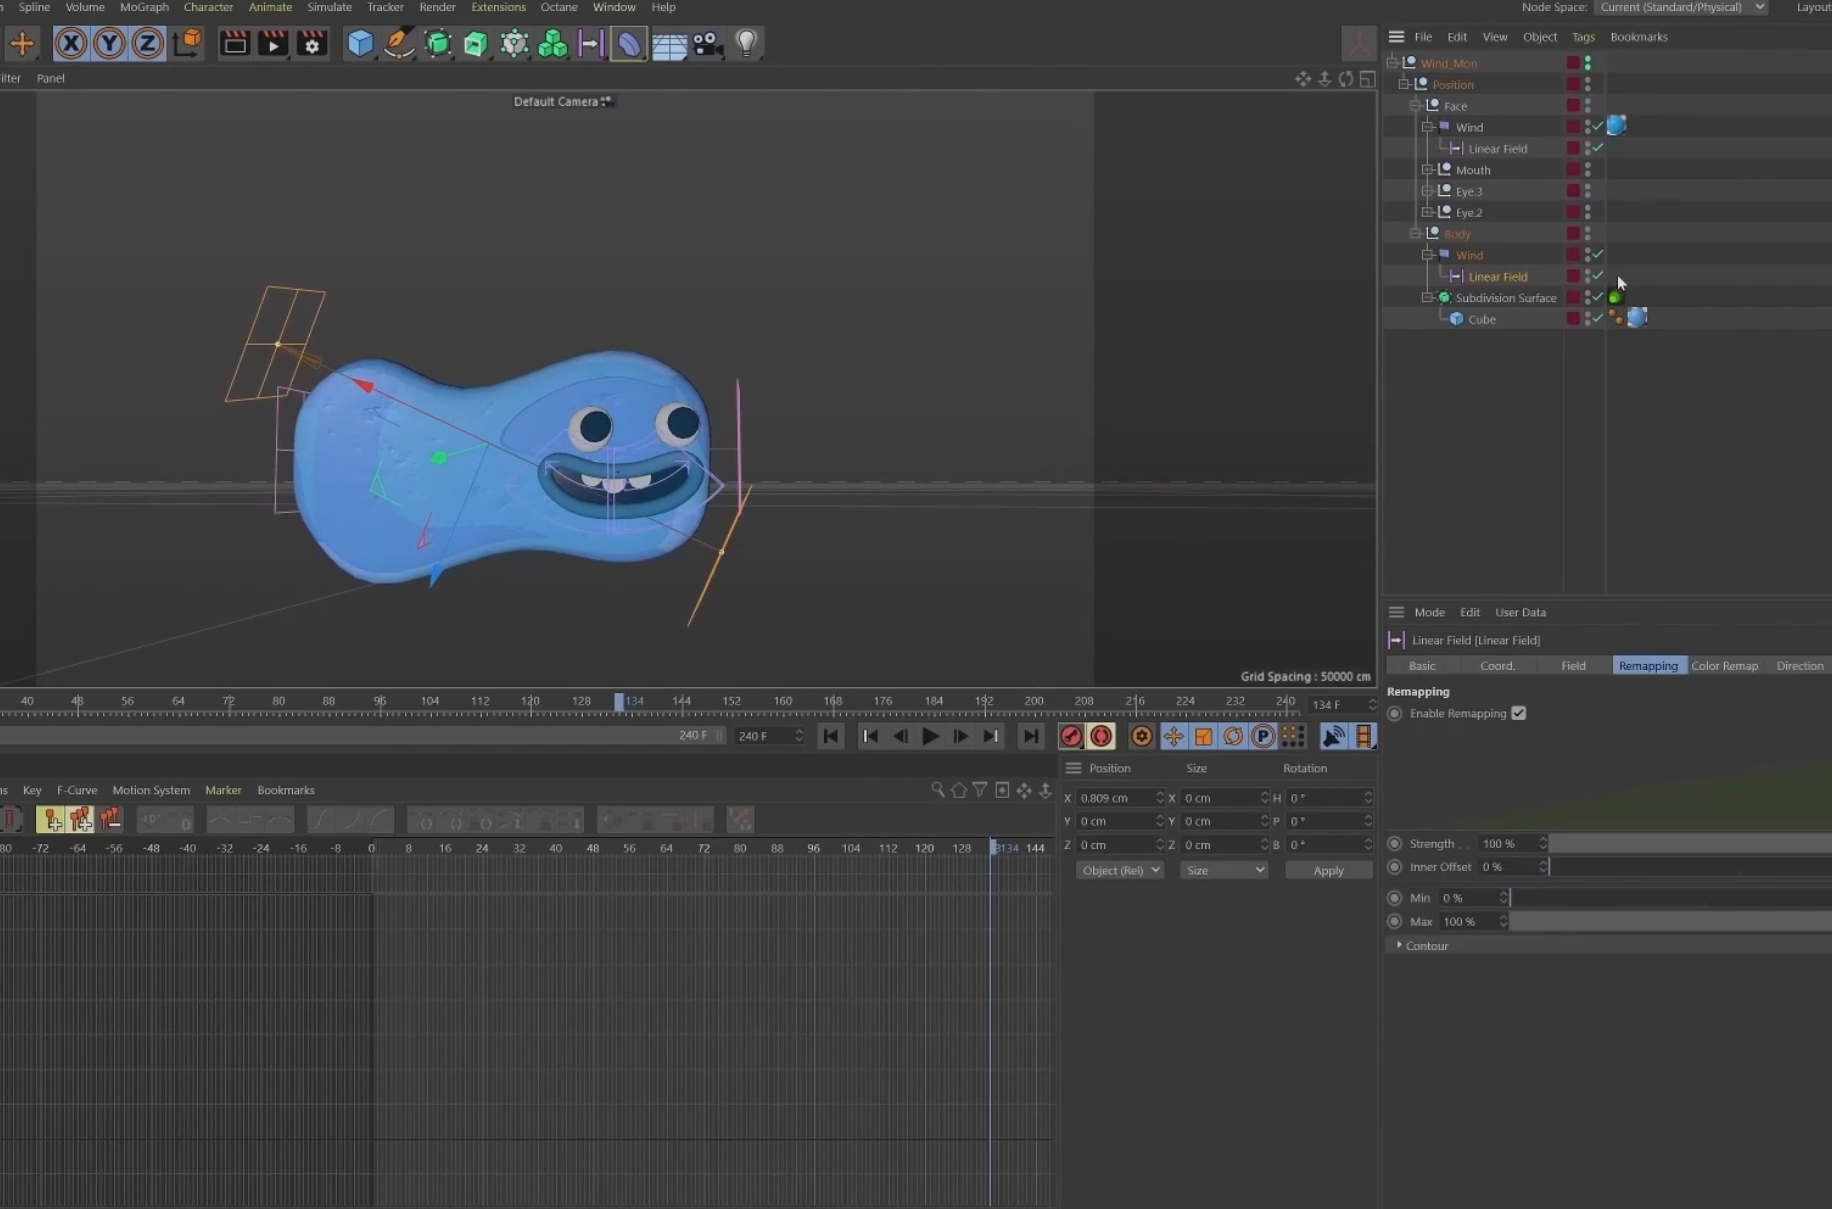Uncheck the Enable Remapping checkbox
The height and width of the screenshot is (1209, 1832).
pyautogui.click(x=1518, y=713)
